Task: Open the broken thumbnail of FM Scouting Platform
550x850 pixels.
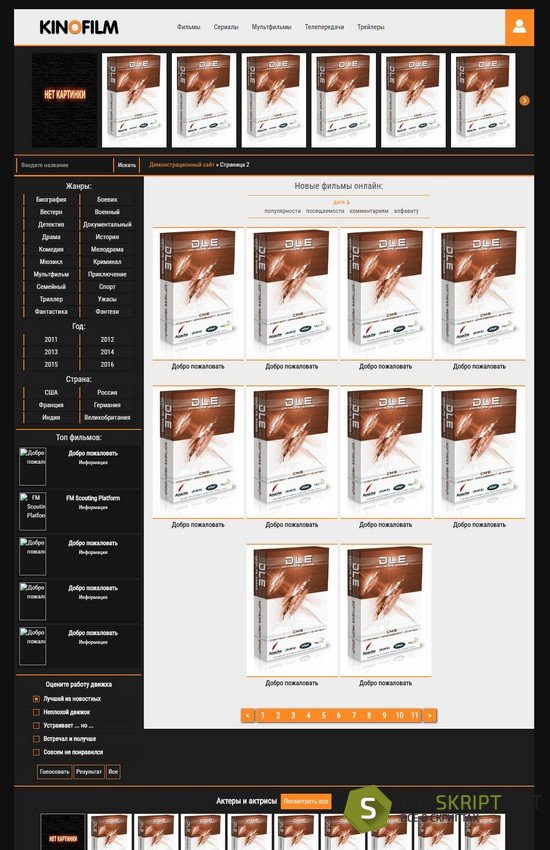Action: [33, 511]
